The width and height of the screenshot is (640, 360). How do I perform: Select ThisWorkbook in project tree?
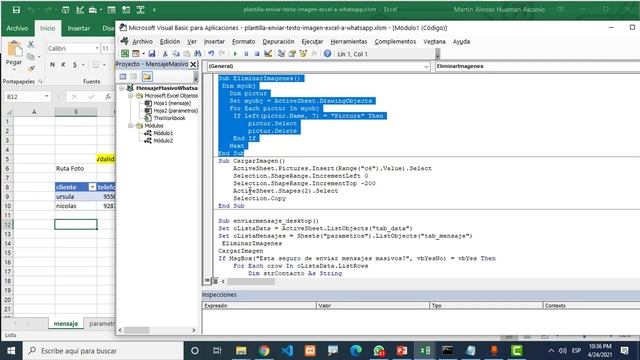click(169, 118)
